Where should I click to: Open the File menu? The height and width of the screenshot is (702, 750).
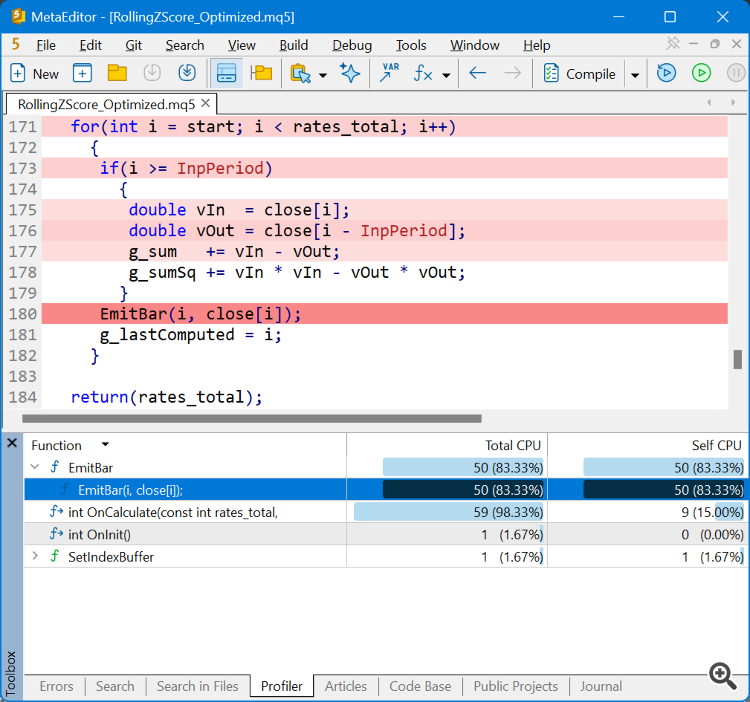tap(46, 45)
